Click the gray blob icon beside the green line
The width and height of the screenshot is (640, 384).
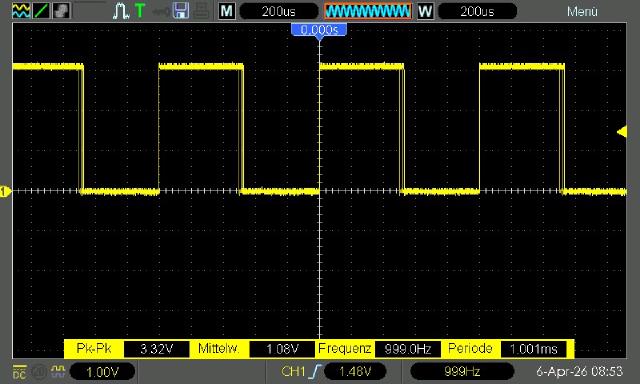pyautogui.click(x=61, y=11)
